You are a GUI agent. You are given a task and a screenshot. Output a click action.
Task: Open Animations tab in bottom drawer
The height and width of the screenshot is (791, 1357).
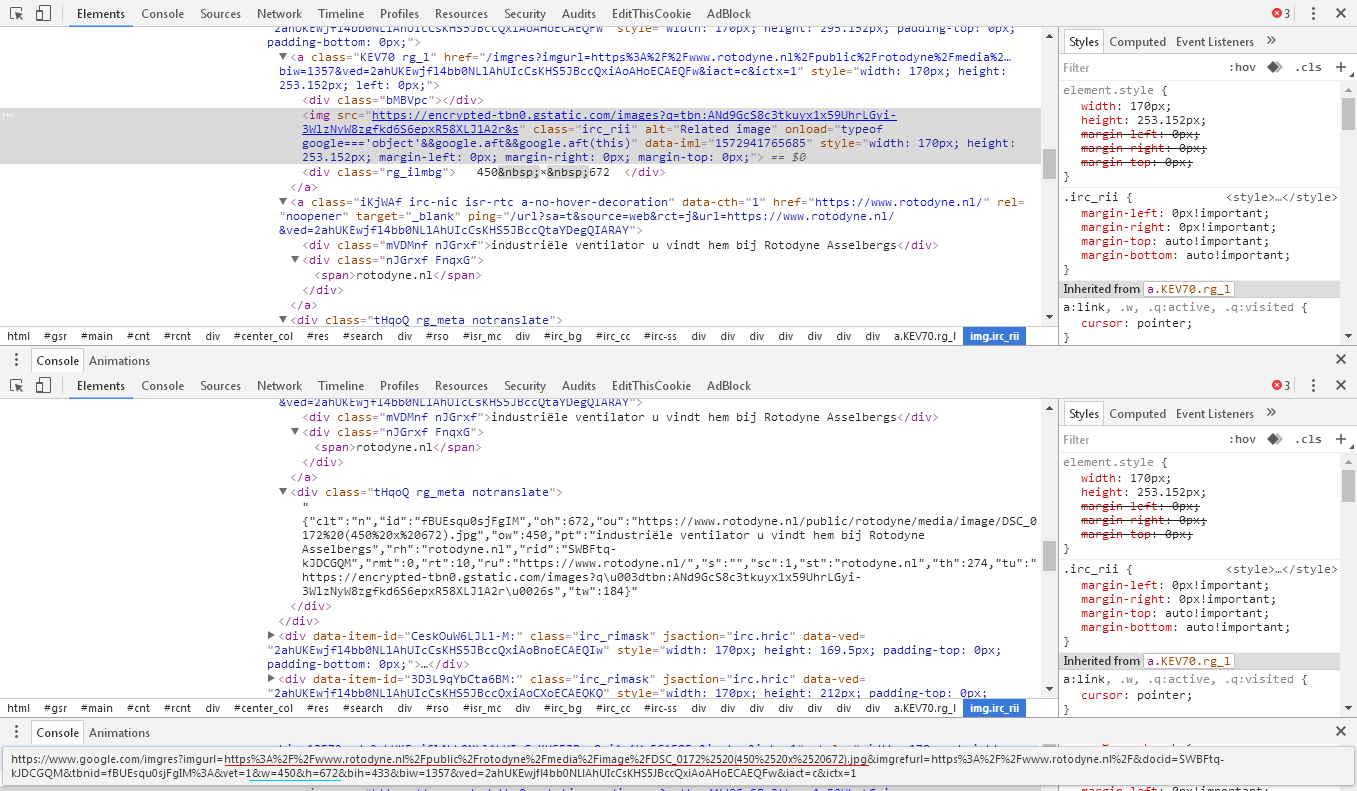click(x=119, y=732)
